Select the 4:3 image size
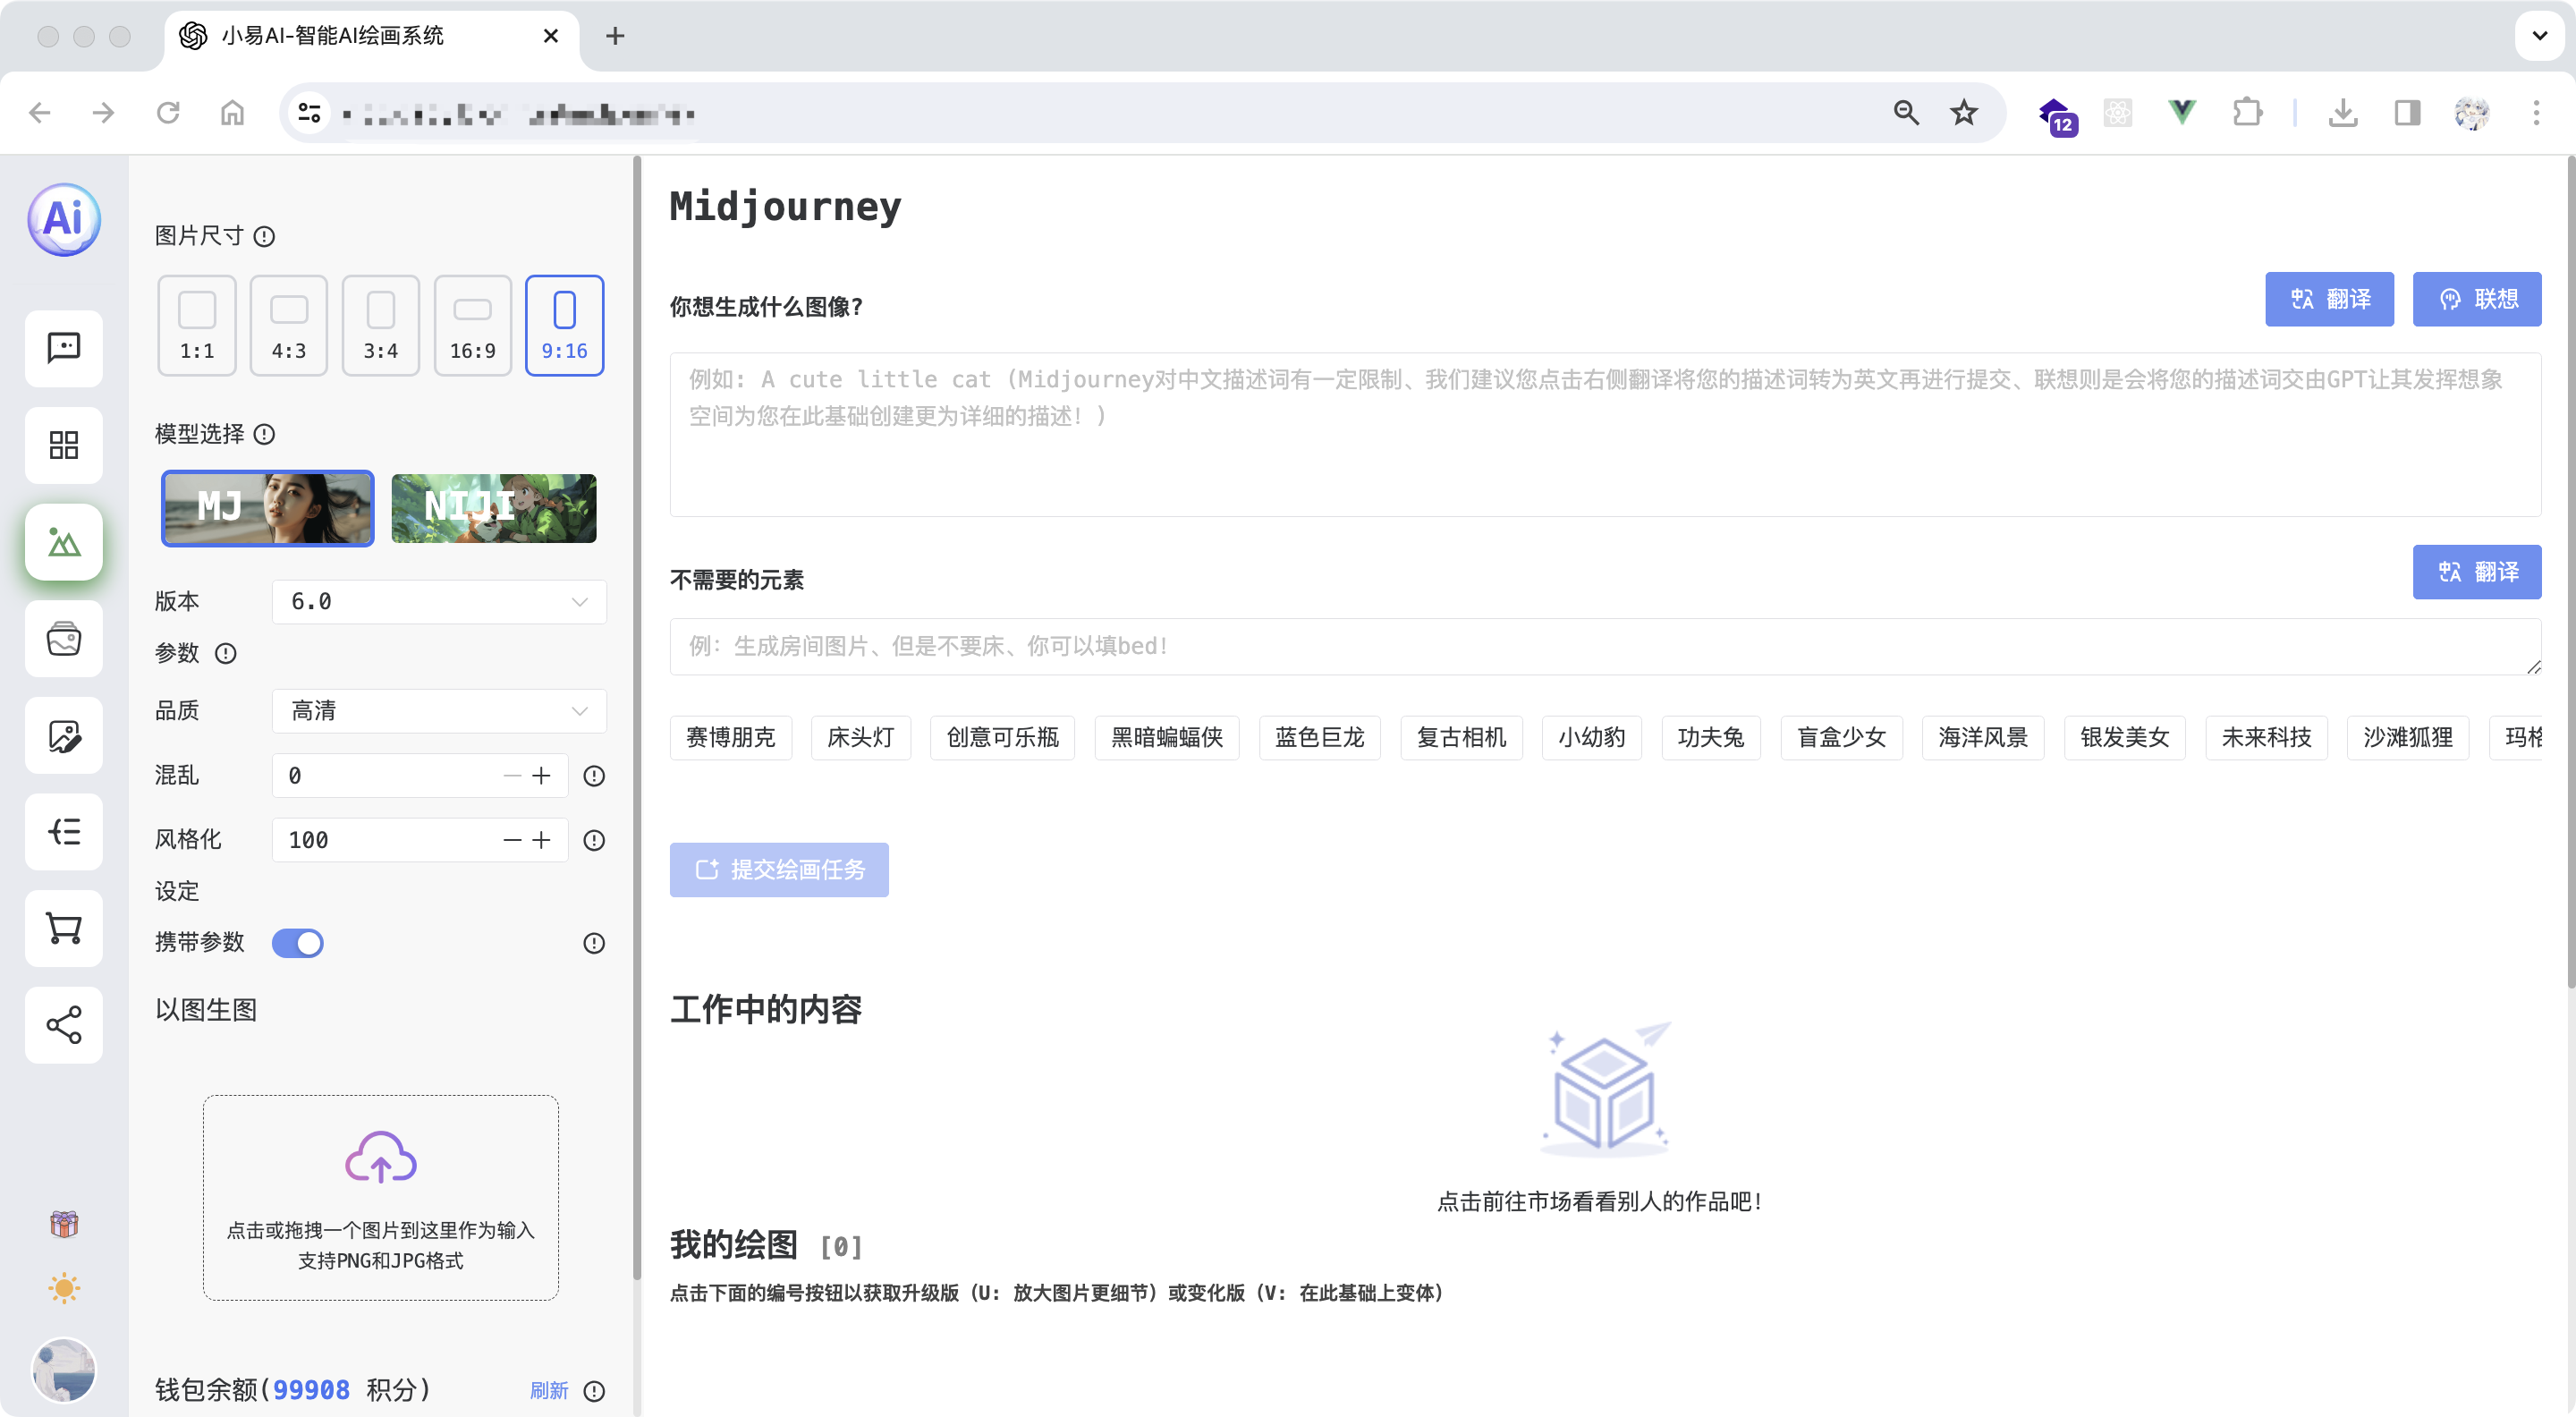This screenshot has width=2576, height=1417. coord(289,326)
